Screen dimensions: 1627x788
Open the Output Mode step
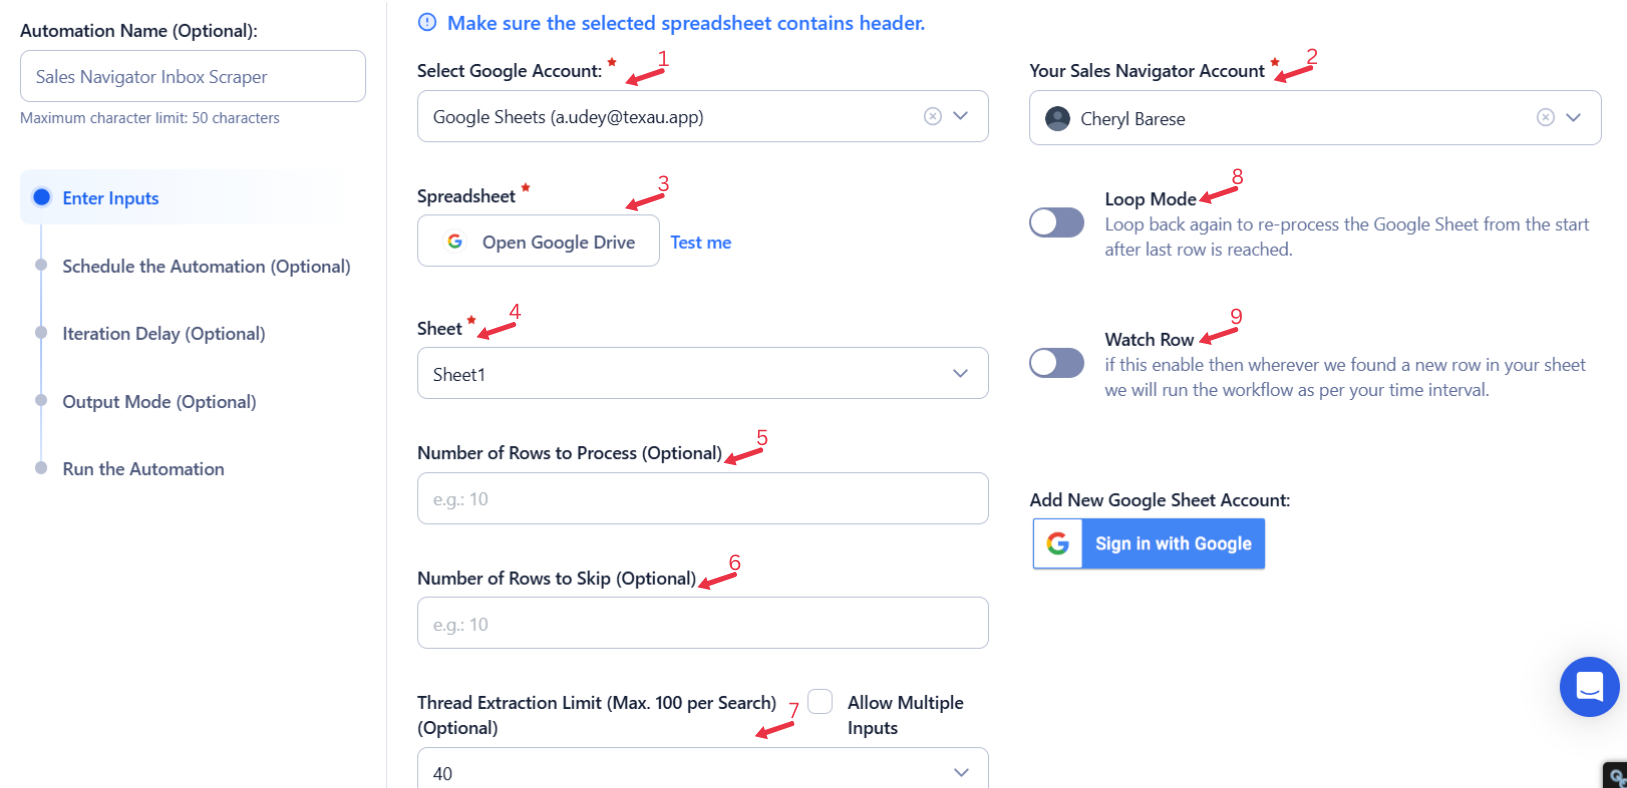pos(159,401)
